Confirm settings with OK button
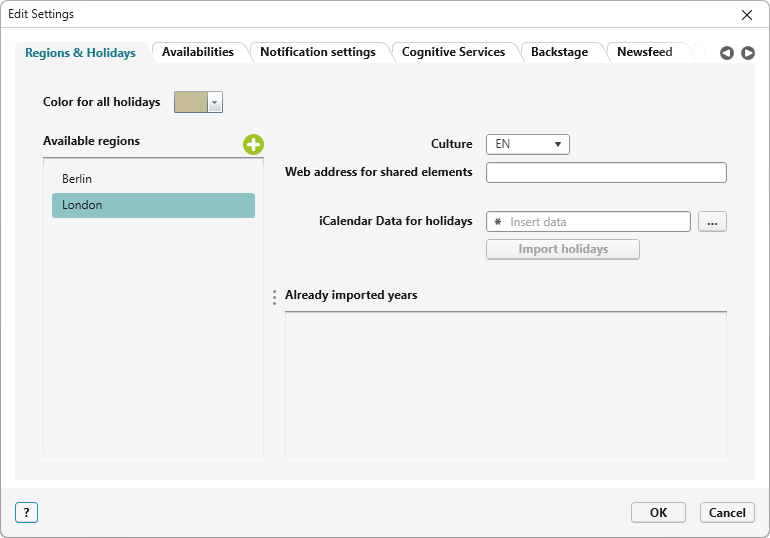770x538 pixels. coord(658,512)
